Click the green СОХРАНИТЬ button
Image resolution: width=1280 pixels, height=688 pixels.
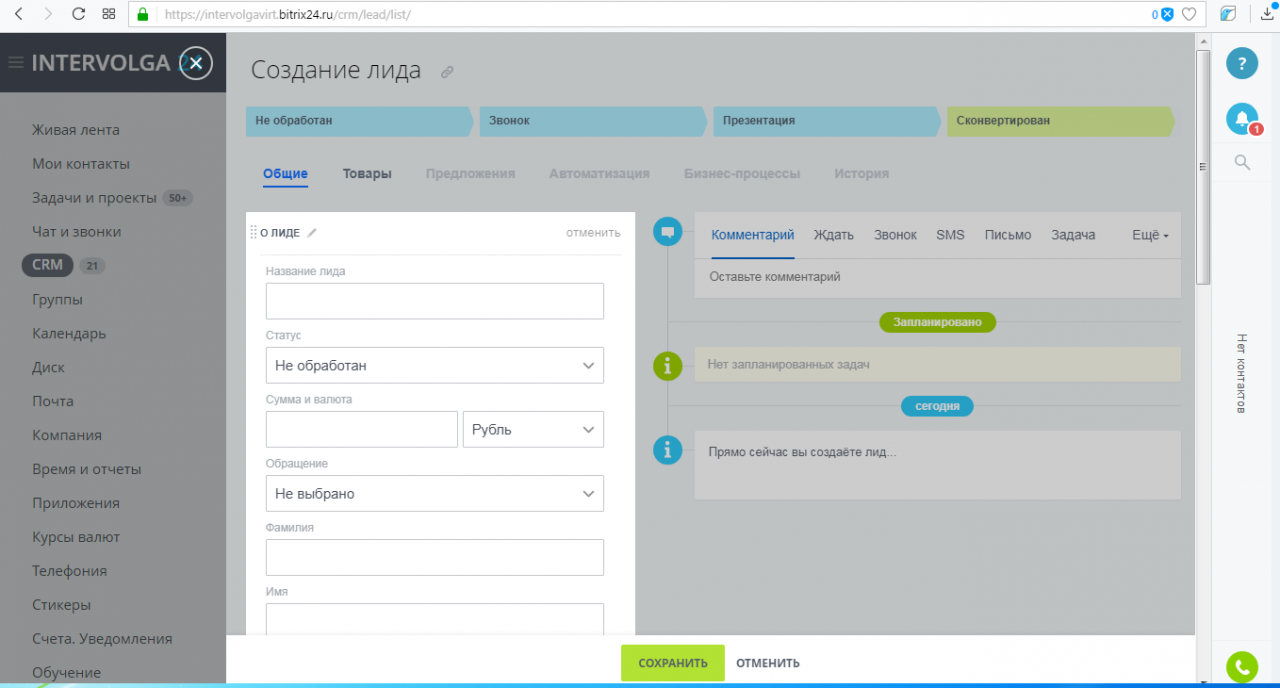point(673,663)
